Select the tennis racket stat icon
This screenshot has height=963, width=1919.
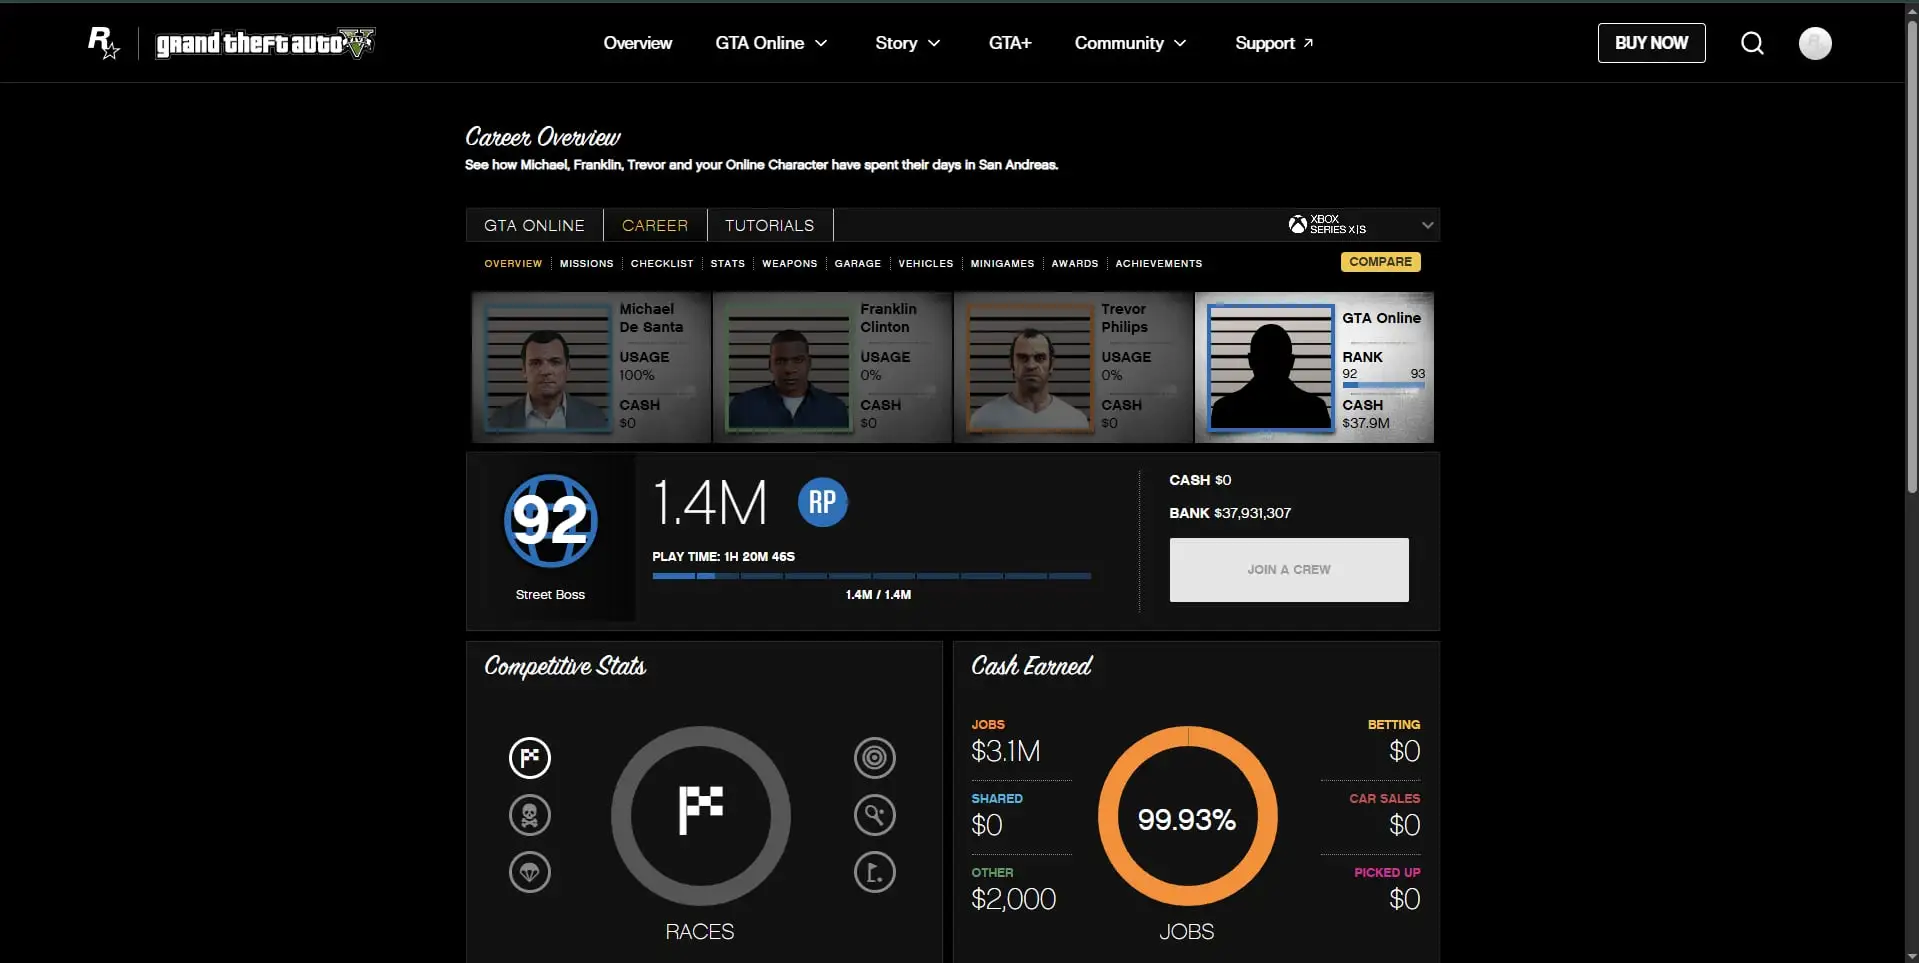point(874,815)
